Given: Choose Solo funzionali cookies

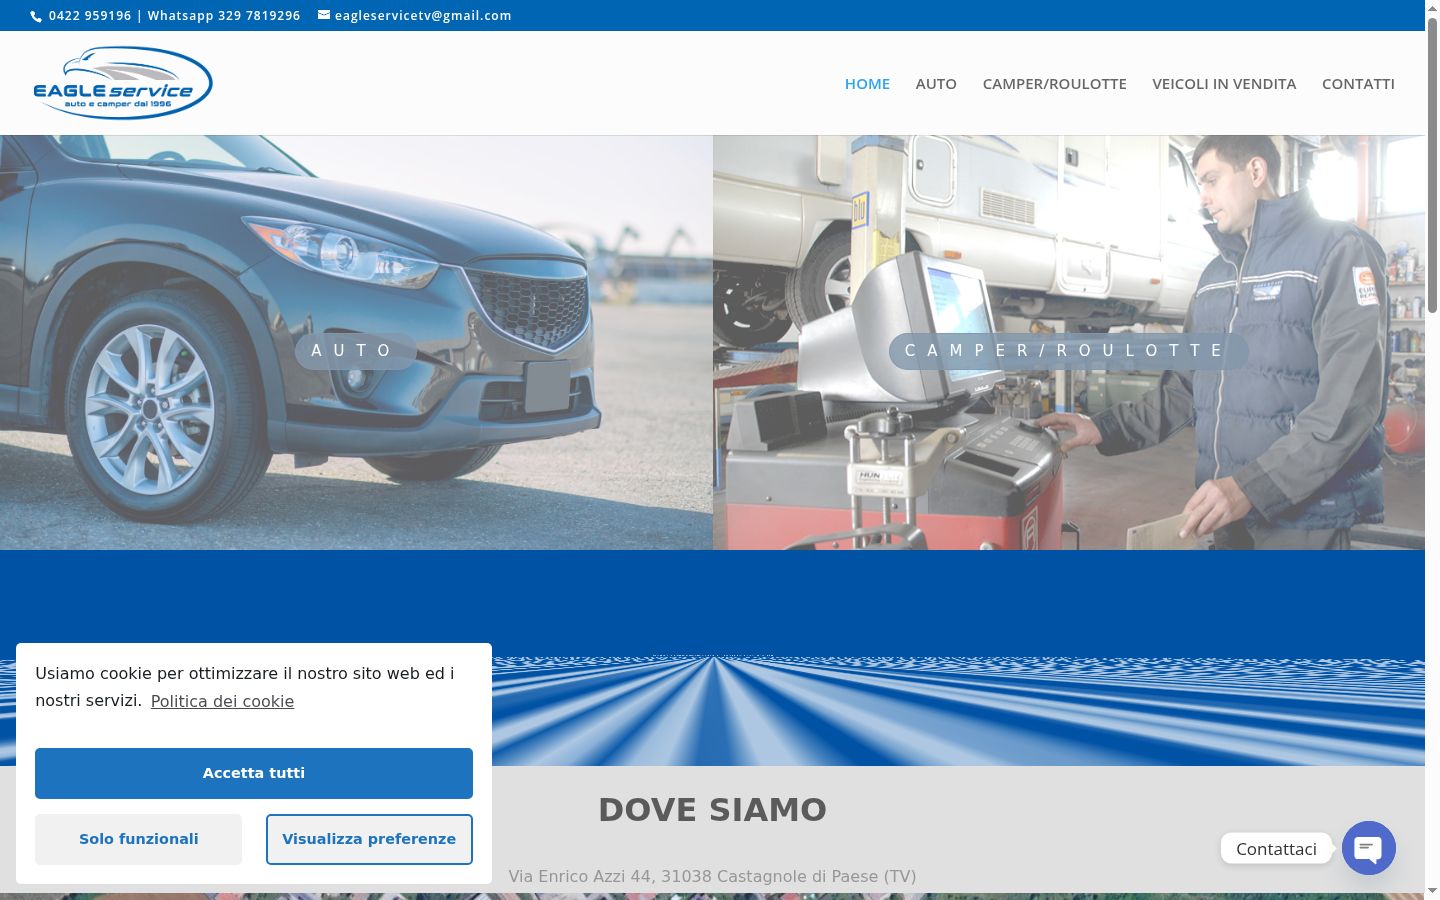Looking at the screenshot, I should (x=139, y=839).
